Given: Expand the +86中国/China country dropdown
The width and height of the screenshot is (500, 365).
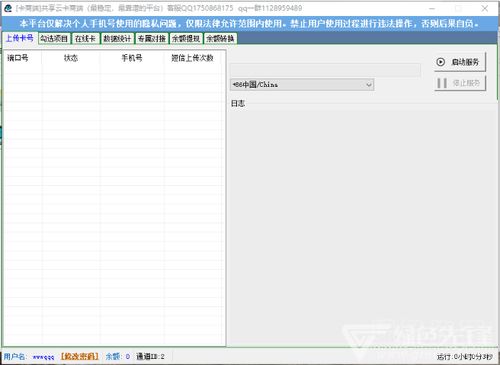Looking at the screenshot, I should [302, 85].
